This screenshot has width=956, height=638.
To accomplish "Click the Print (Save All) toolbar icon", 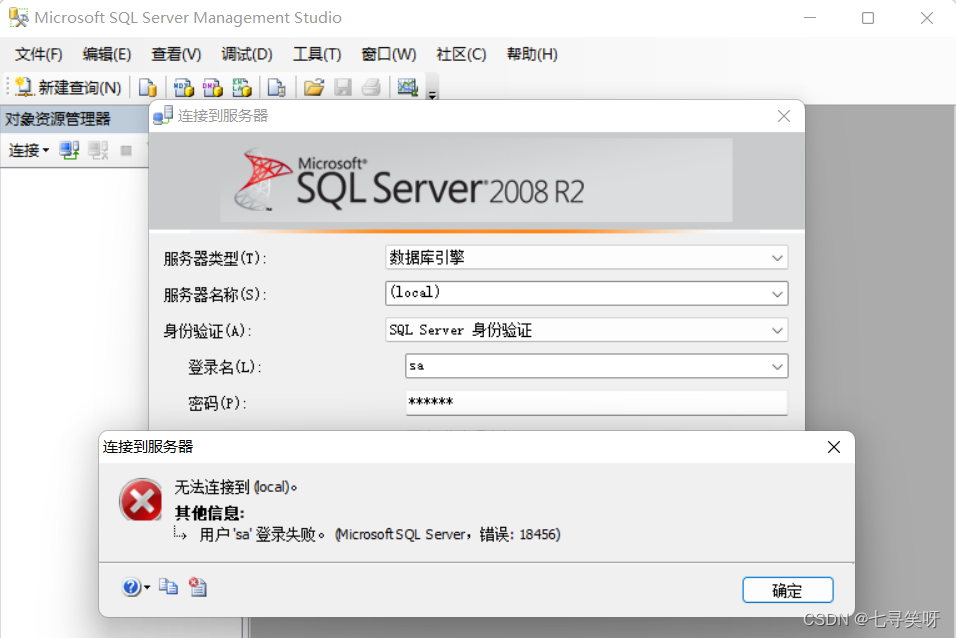I will (371, 87).
